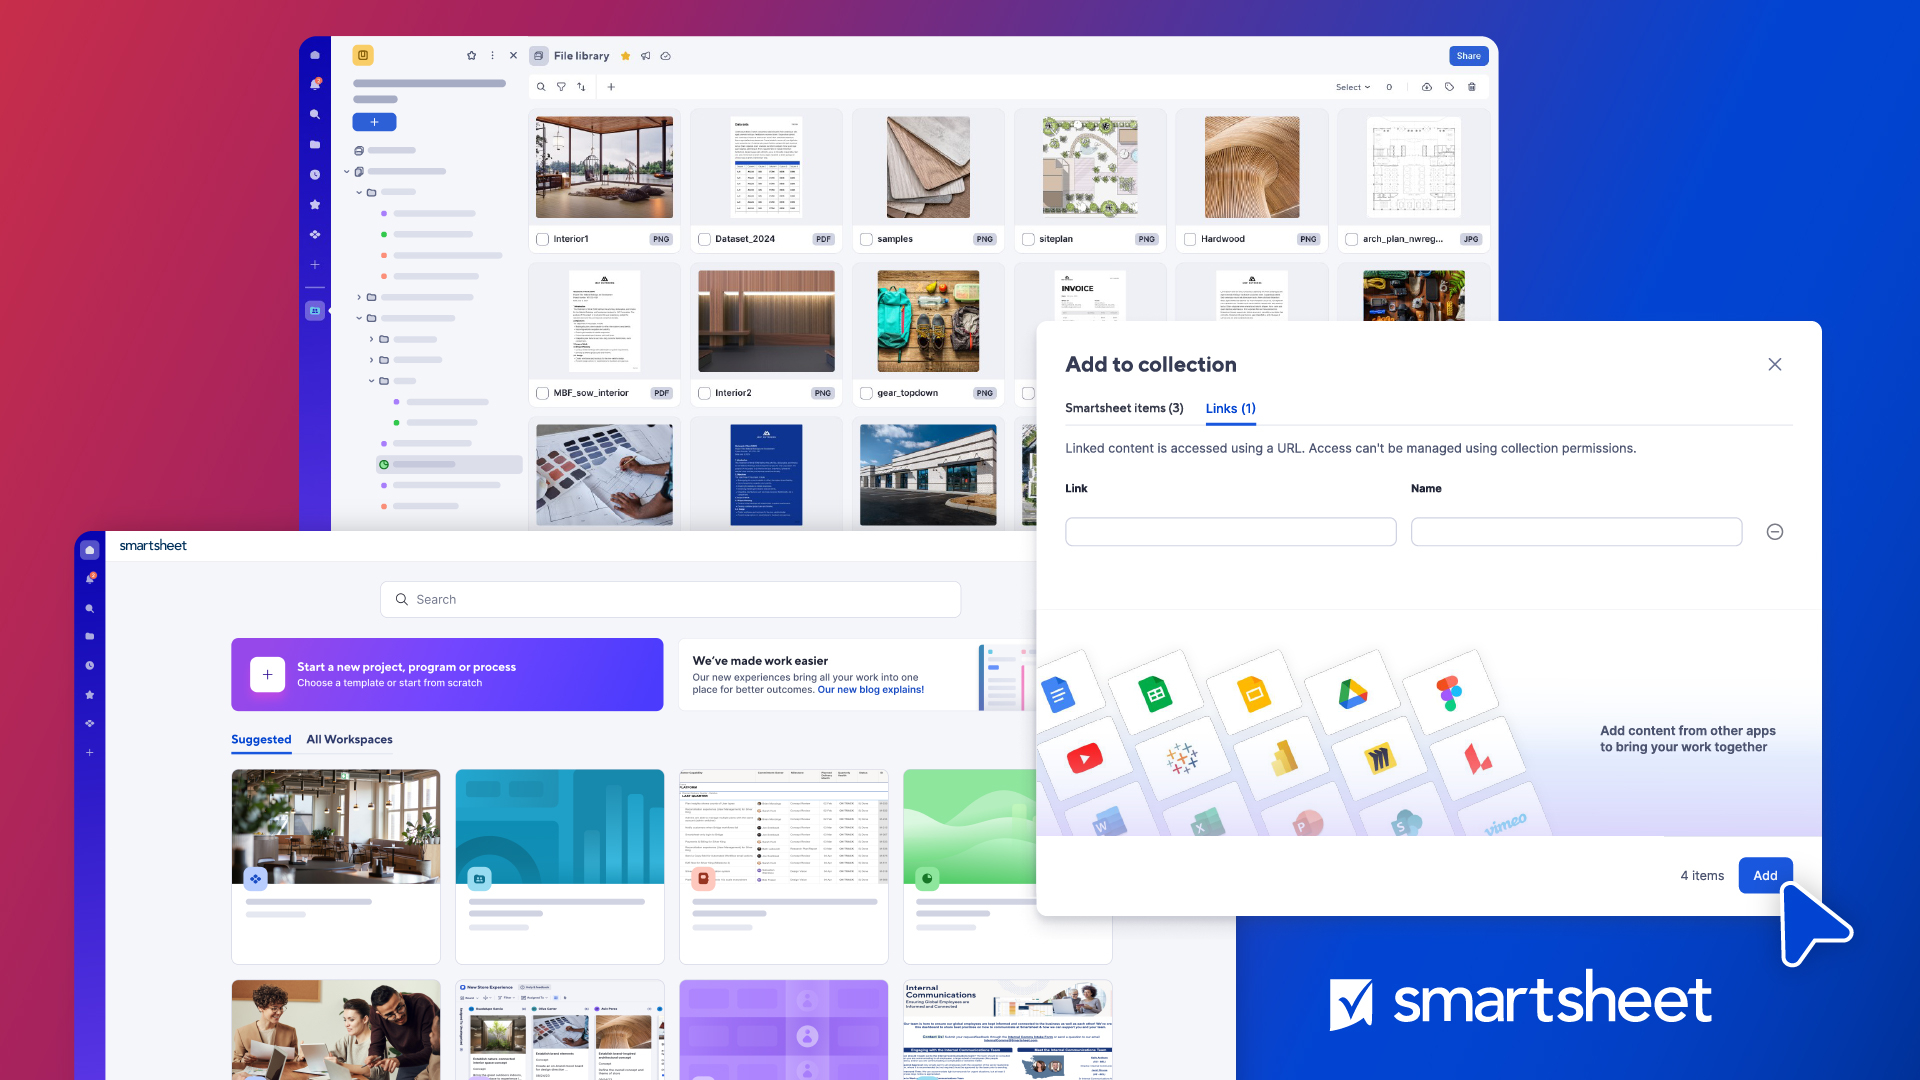Click the plus icon to add a file

click(x=611, y=87)
